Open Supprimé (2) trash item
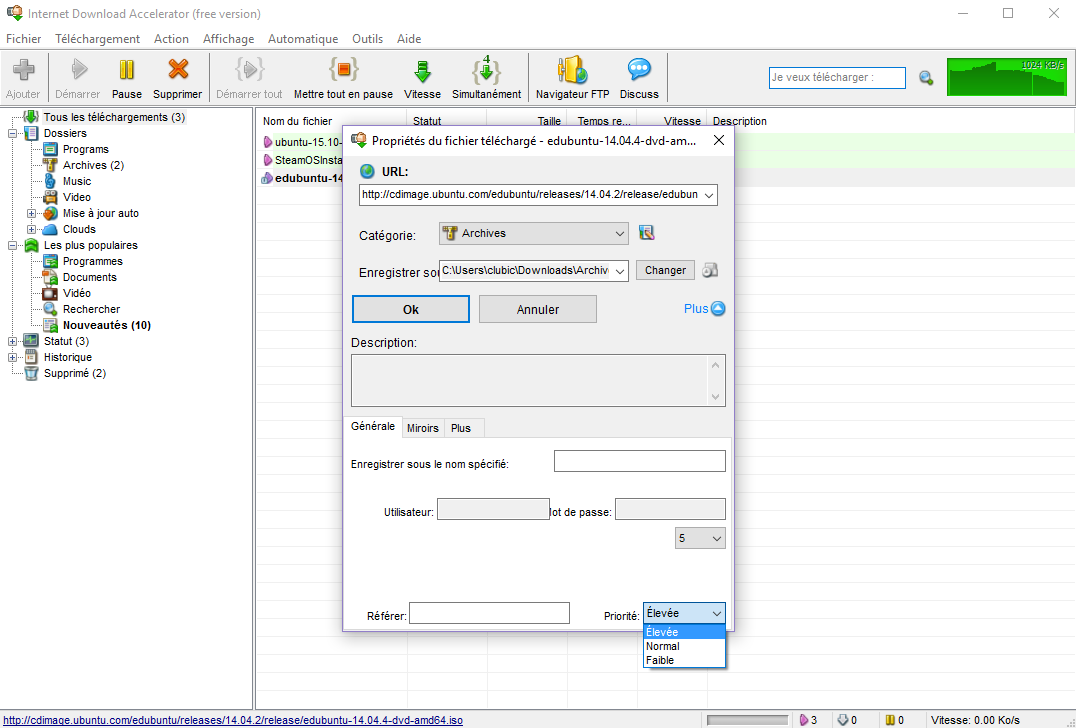 pos(75,373)
